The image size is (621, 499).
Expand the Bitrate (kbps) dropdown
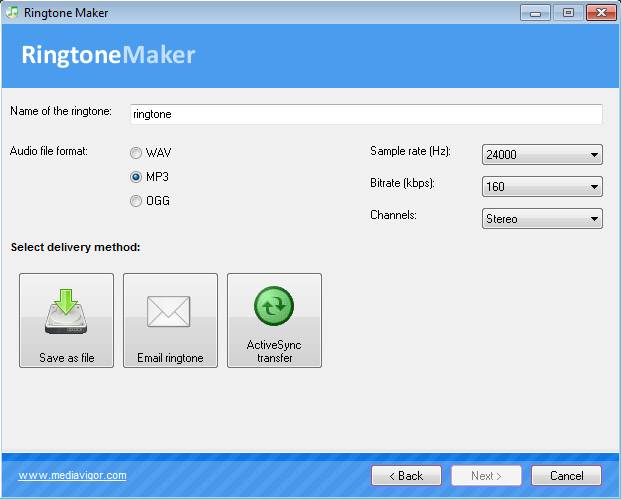tap(541, 187)
